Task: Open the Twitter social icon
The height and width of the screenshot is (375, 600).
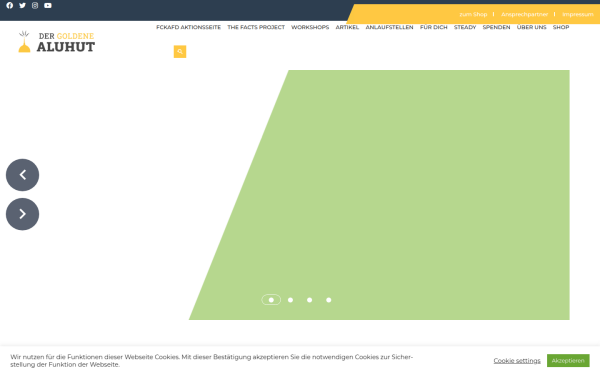Action: click(x=22, y=5)
